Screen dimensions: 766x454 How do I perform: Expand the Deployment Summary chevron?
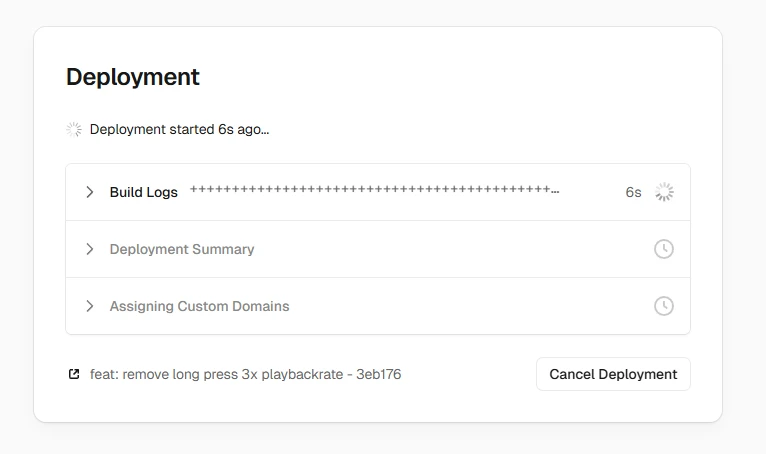[x=89, y=249]
